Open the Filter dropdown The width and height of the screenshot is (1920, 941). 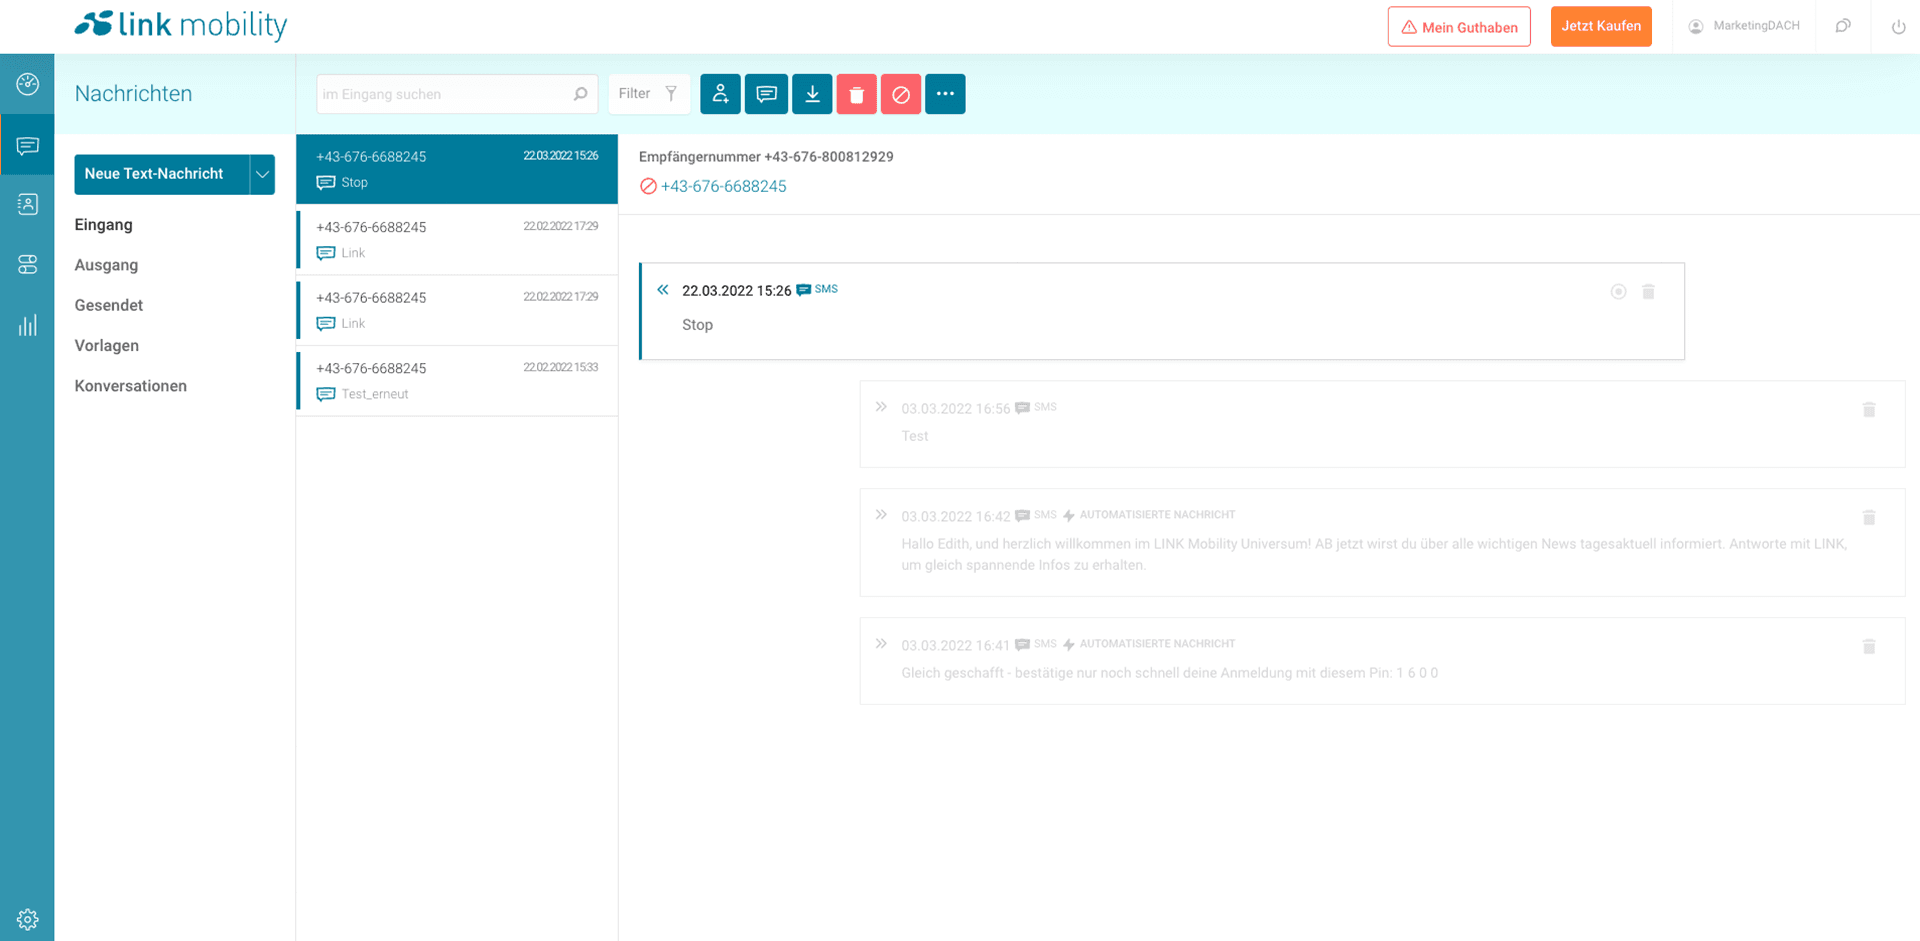(x=648, y=94)
